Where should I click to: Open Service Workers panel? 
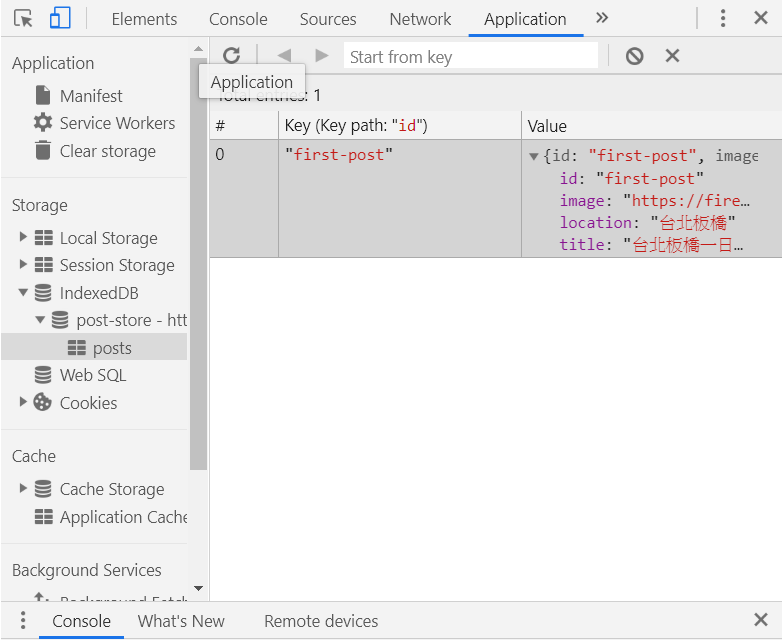(116, 123)
